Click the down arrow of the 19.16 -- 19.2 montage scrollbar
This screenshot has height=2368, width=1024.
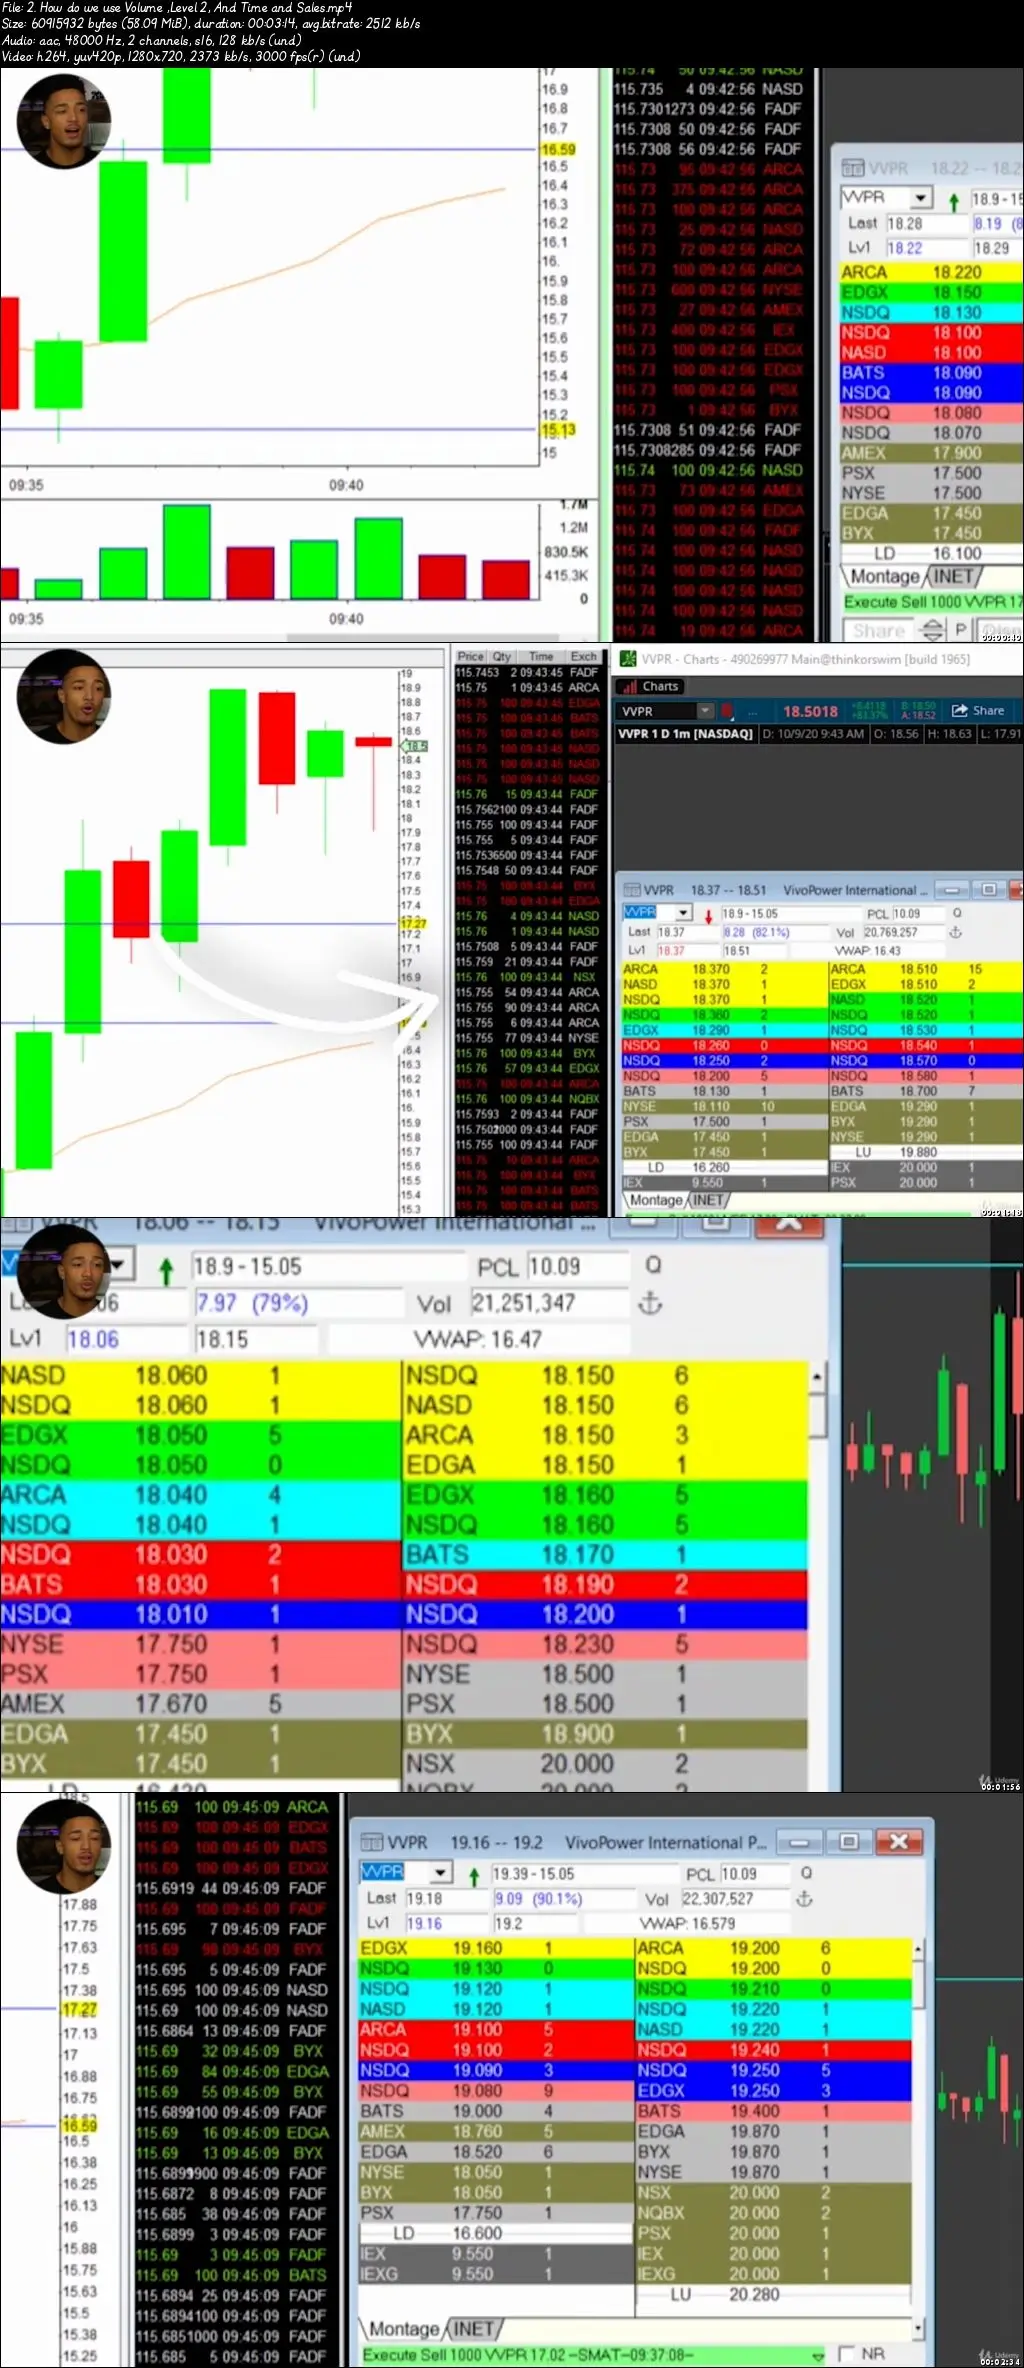click(x=919, y=2328)
